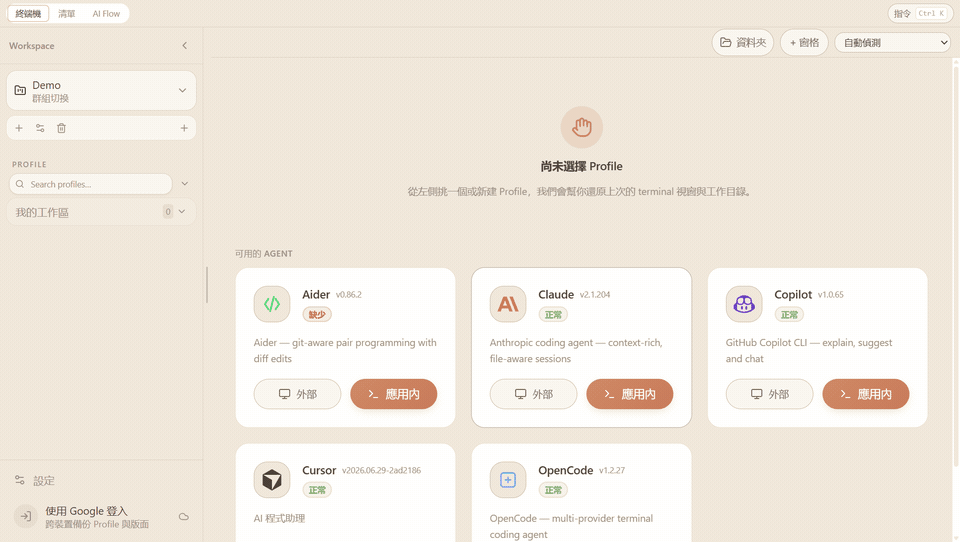Click Claude version v2.1.204 text
This screenshot has width=960, height=542.
pyautogui.click(x=595, y=295)
